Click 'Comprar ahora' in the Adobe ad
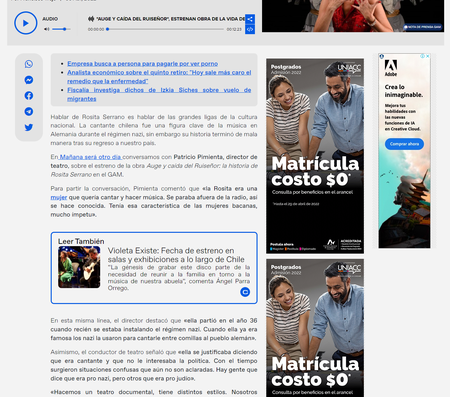 [404, 144]
